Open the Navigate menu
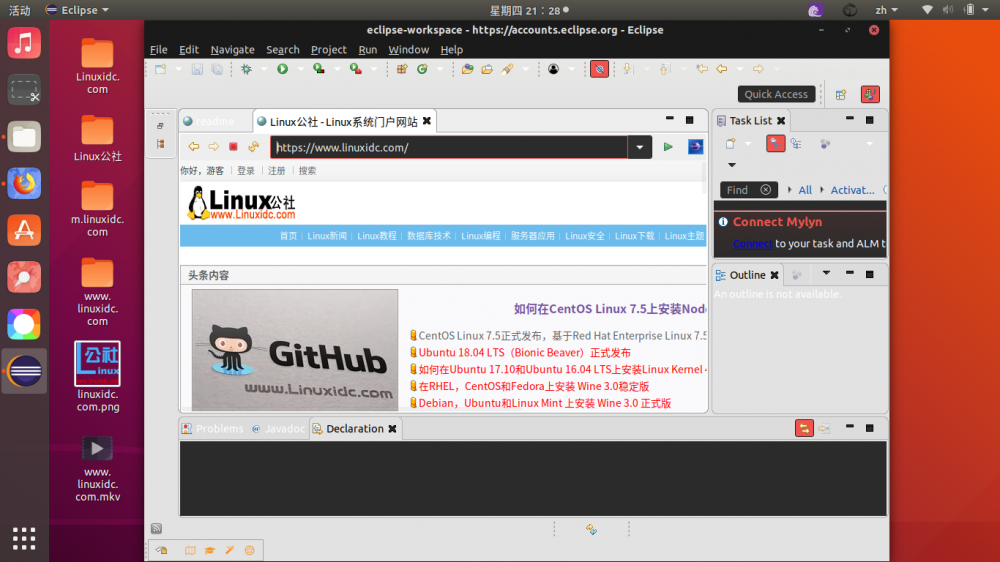This screenshot has height=562, width=1000. click(232, 50)
